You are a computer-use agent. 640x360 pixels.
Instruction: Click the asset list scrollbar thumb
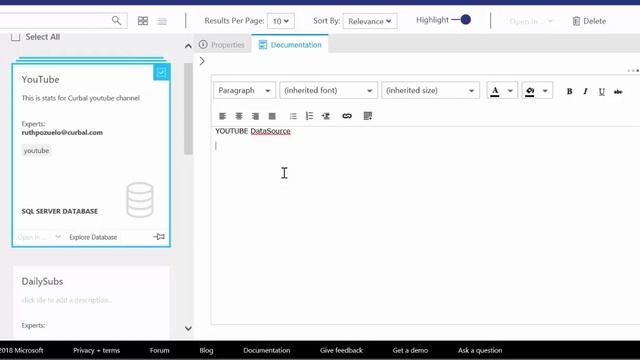pos(188,109)
